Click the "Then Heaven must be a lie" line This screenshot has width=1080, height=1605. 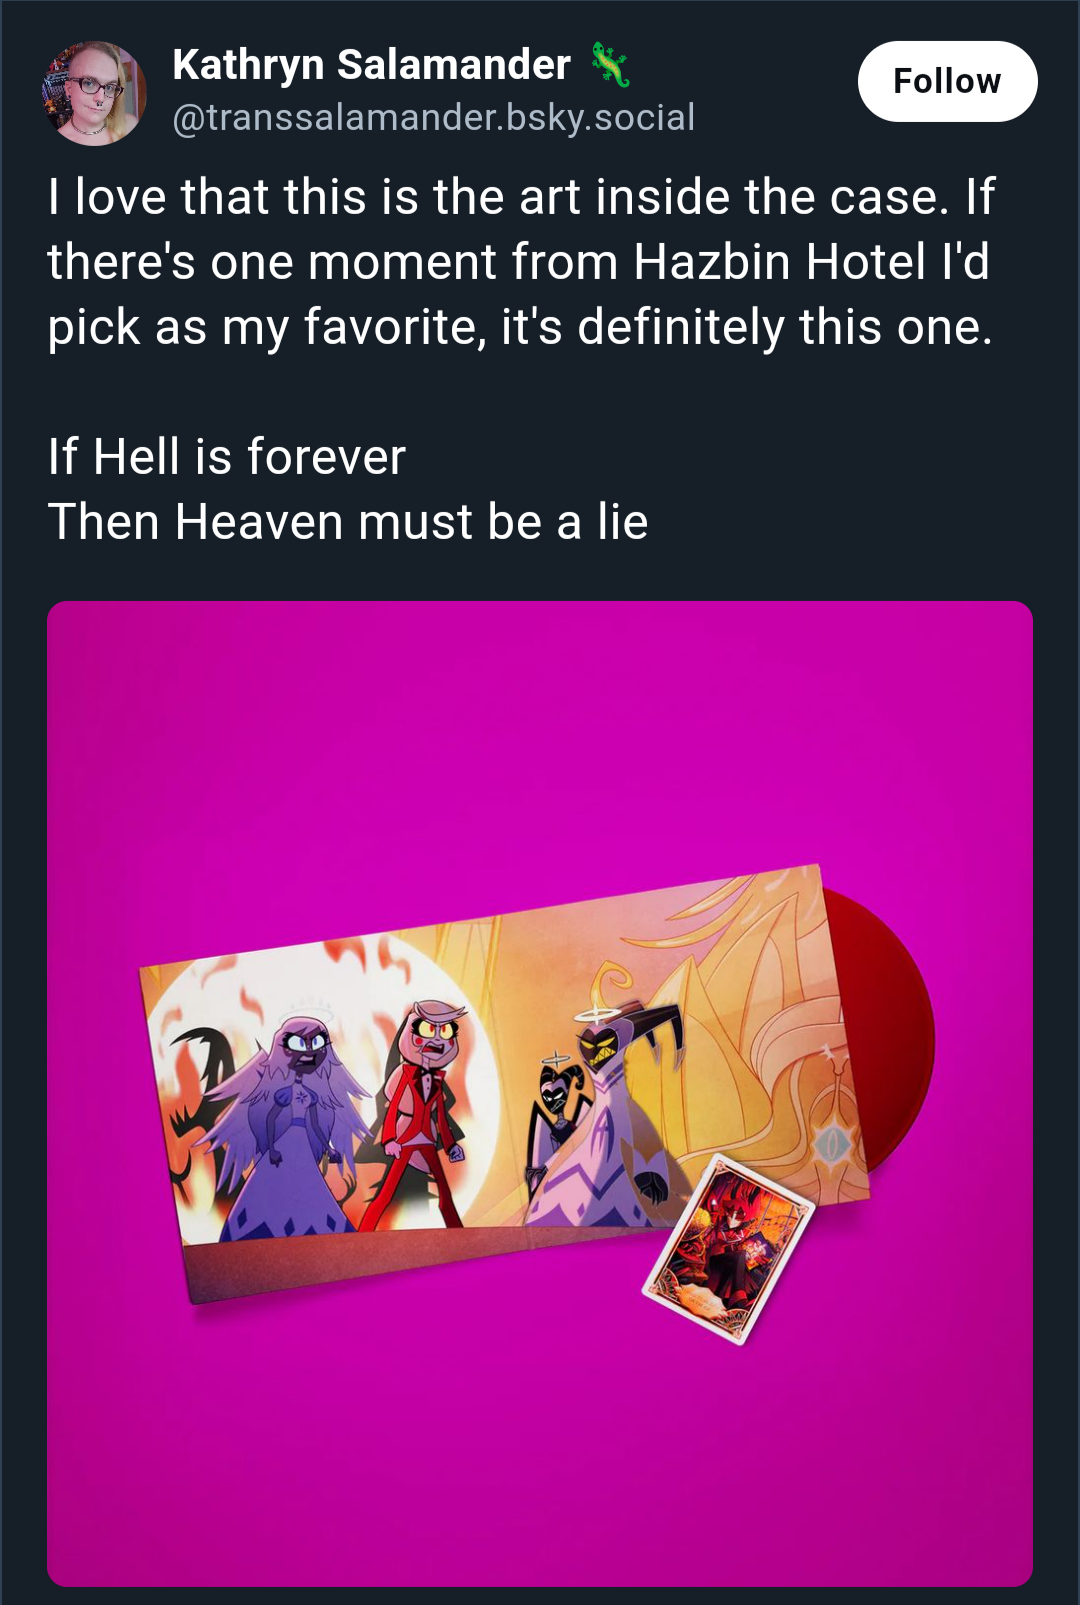pyautogui.click(x=348, y=522)
